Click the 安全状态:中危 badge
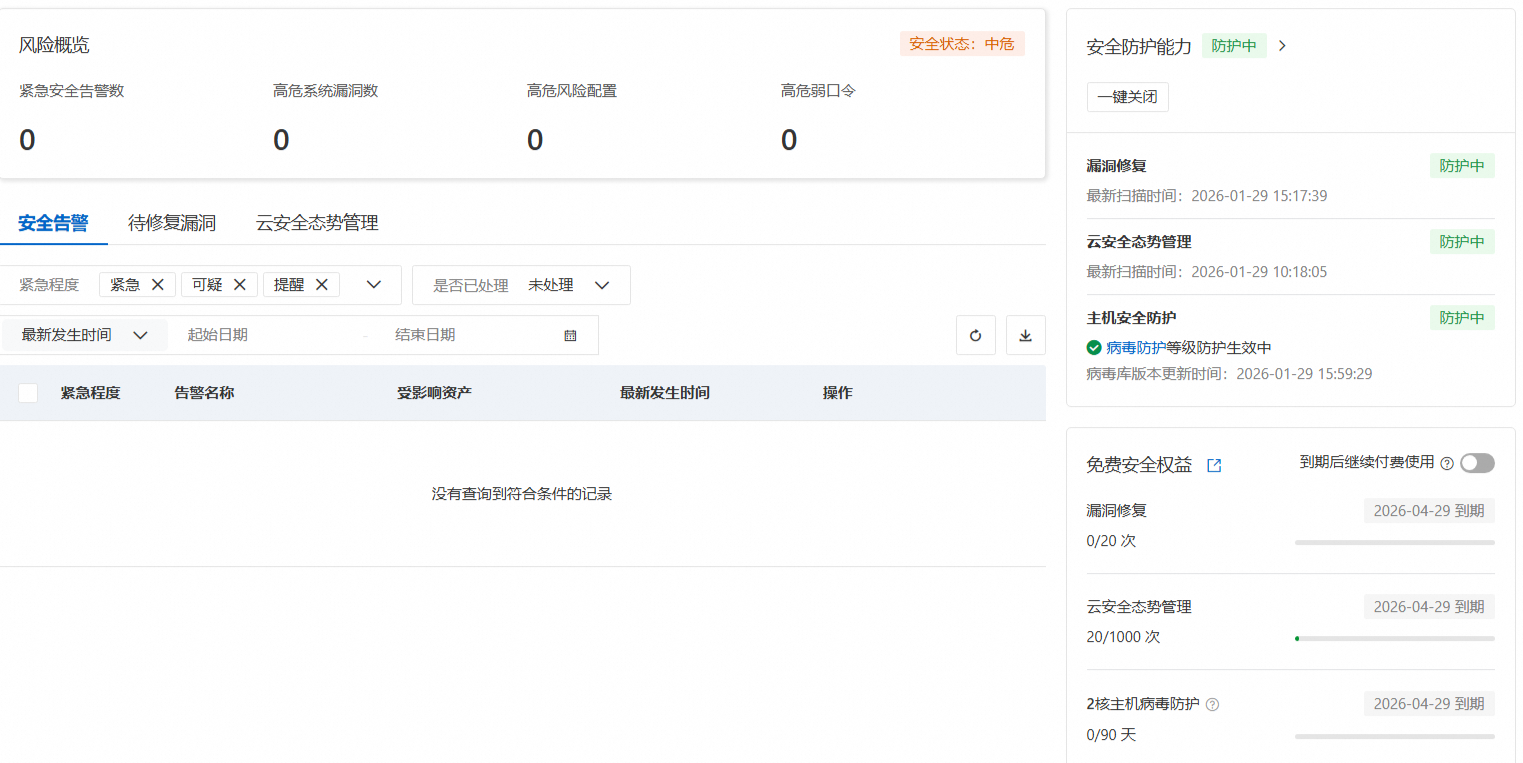 coord(962,44)
